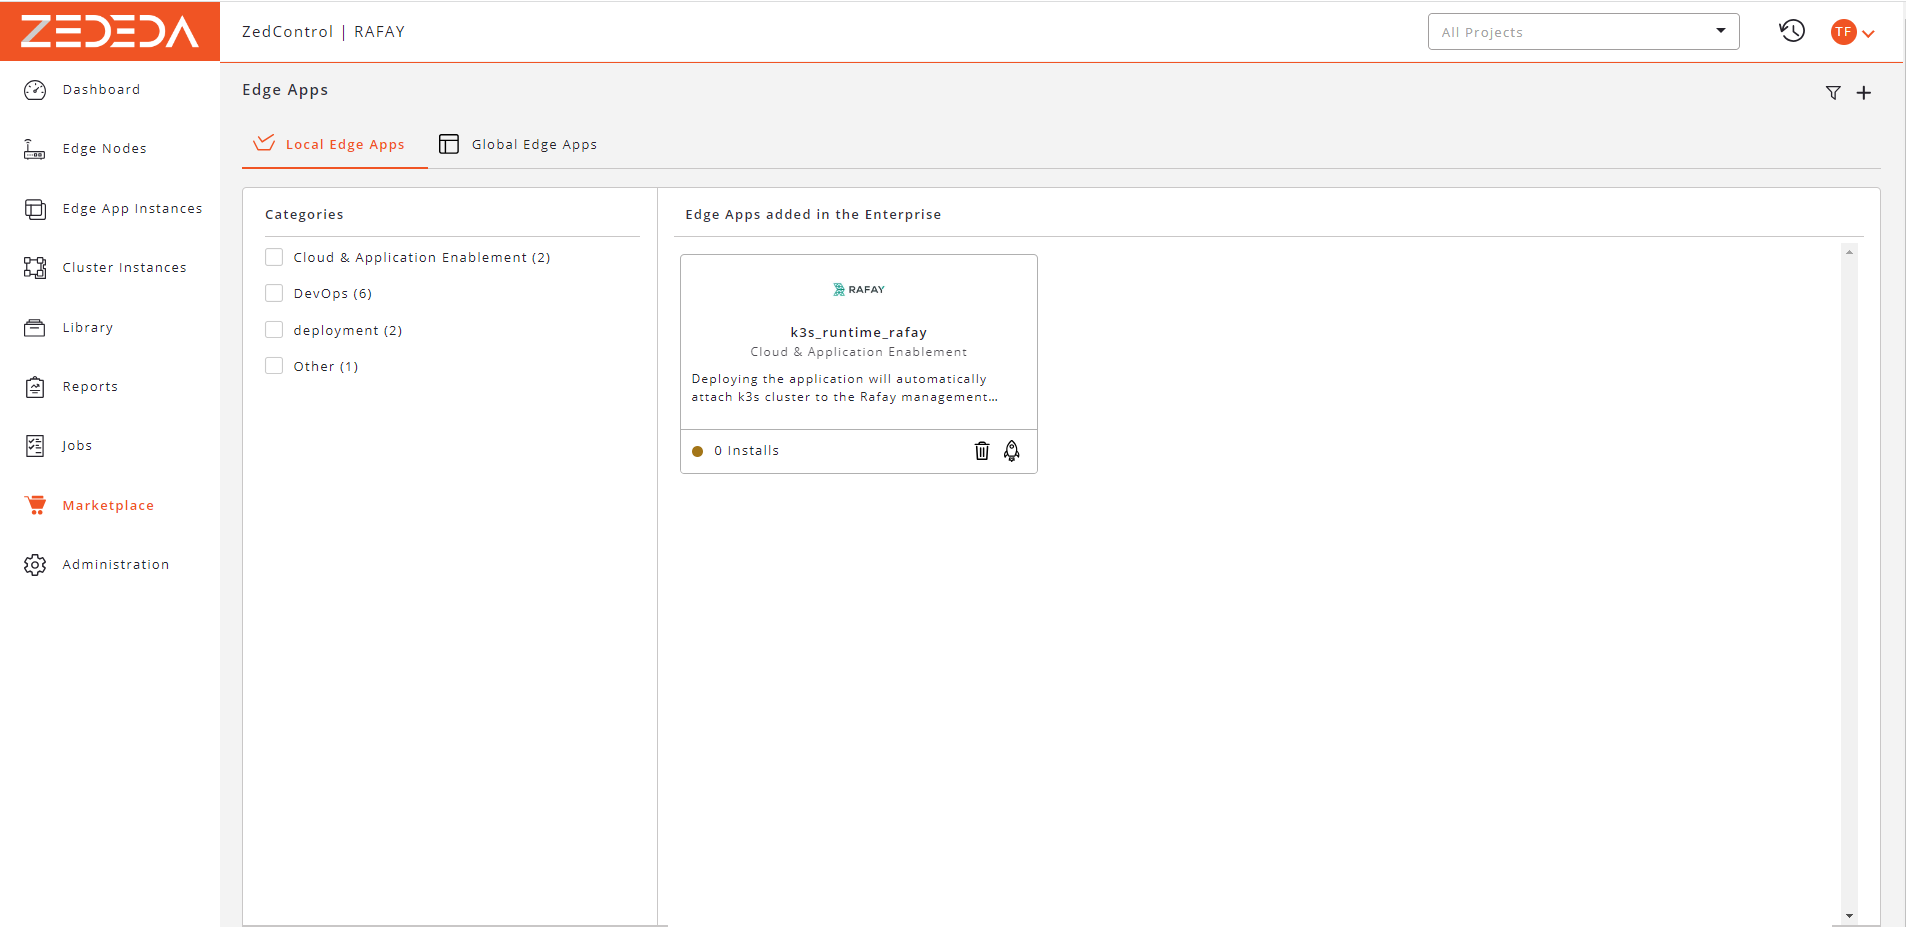The width and height of the screenshot is (1906, 927).
Task: Click the scrollbar up arrow
Action: click(1849, 252)
